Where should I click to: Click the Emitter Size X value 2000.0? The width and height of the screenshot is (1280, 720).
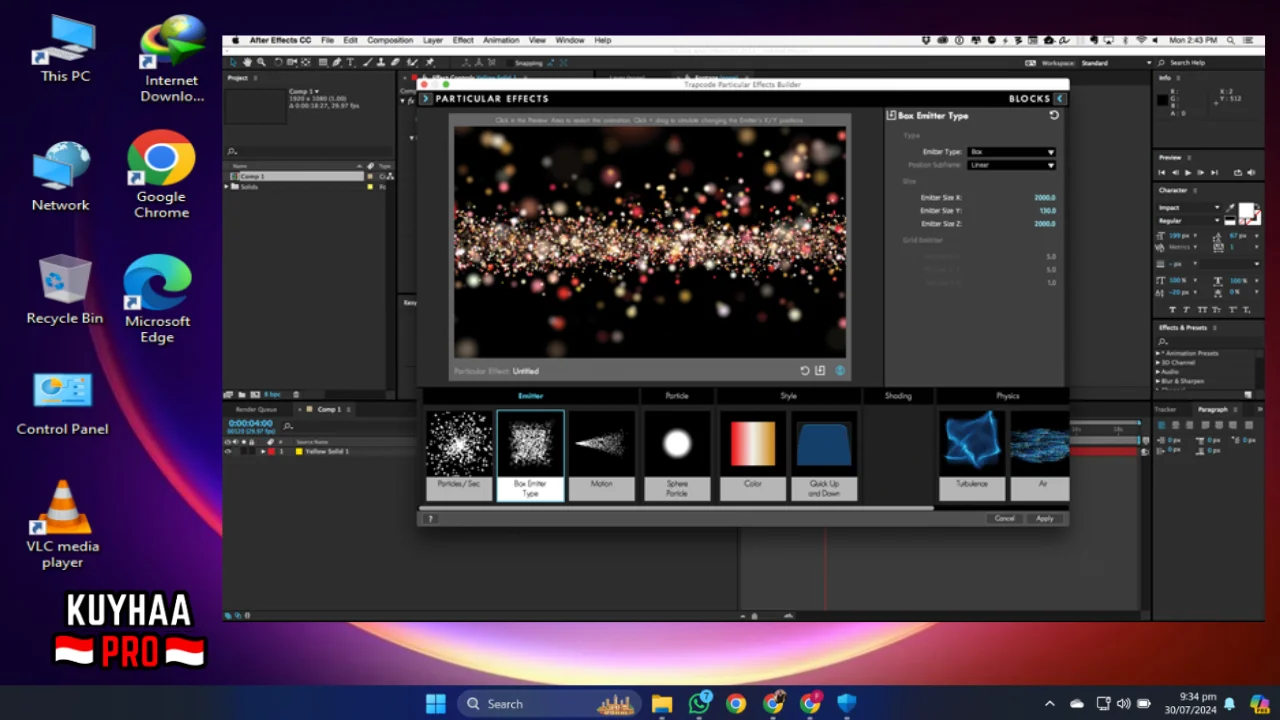1044,198
